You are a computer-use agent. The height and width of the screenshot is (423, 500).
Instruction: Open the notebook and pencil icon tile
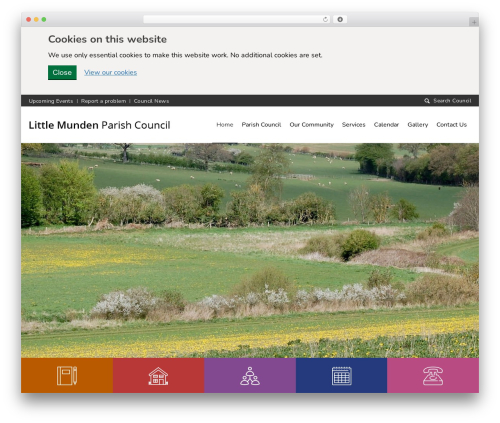click(67, 376)
